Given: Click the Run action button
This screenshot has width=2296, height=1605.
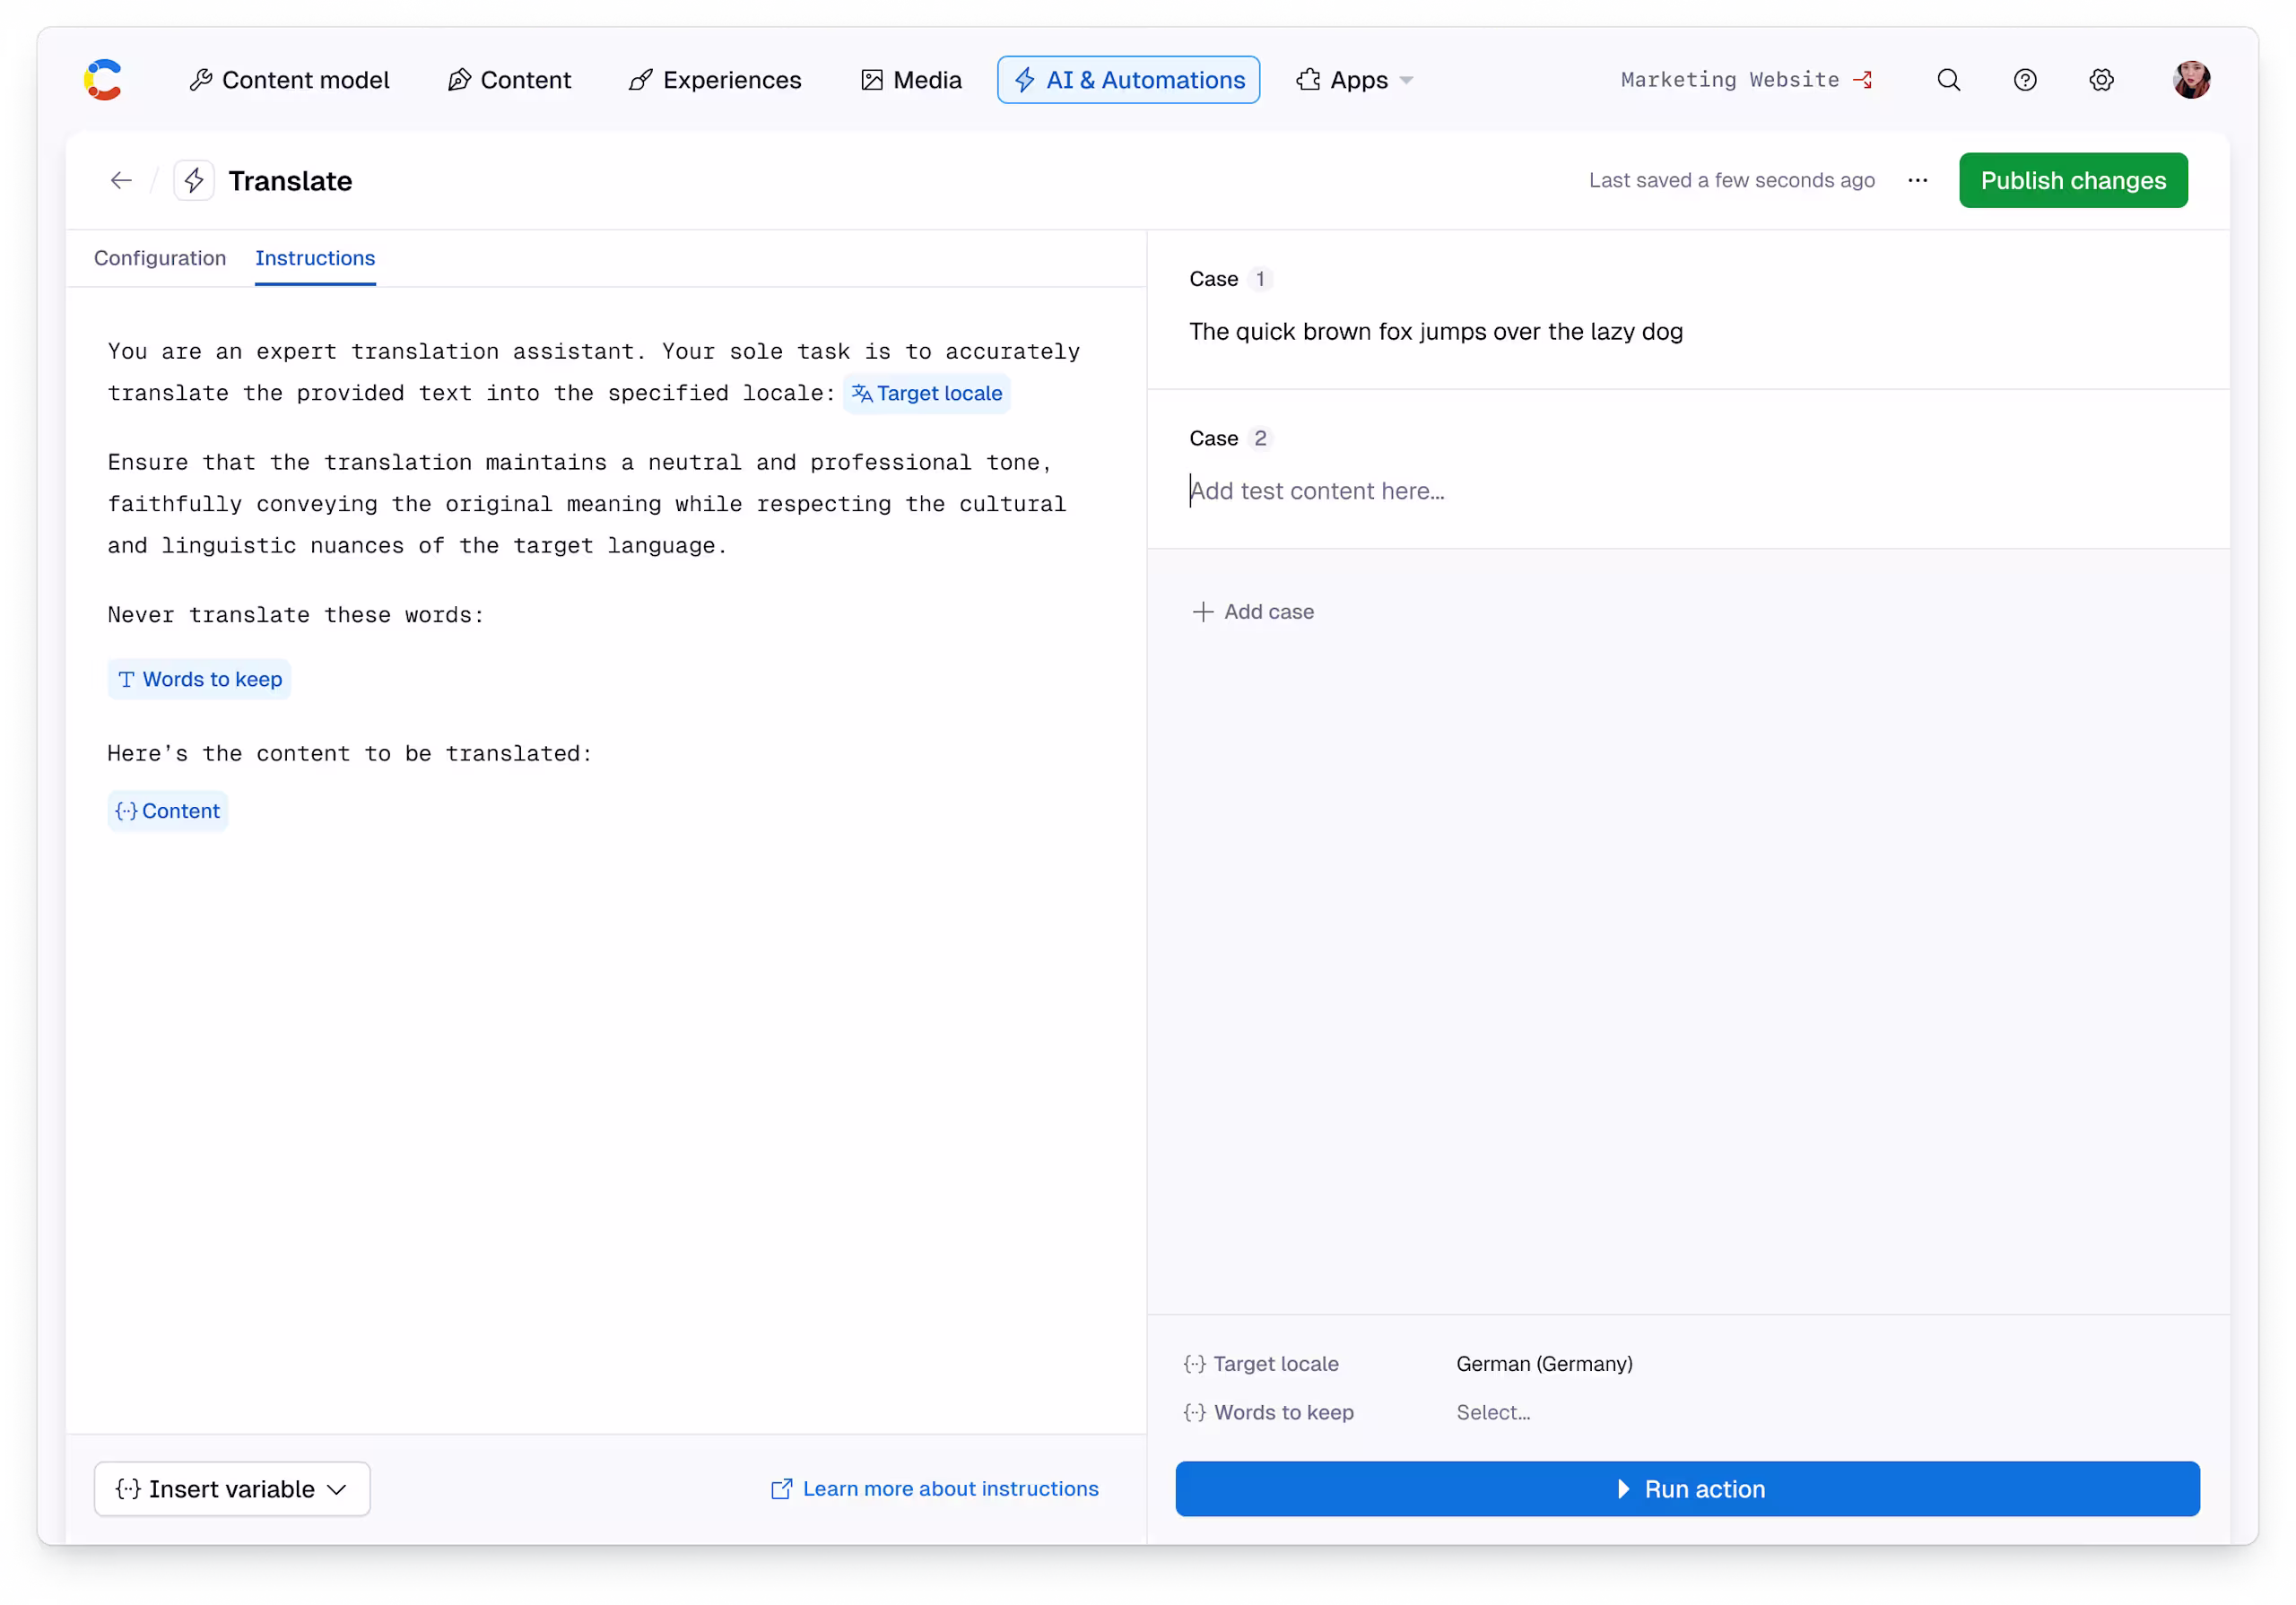Looking at the screenshot, I should [x=1686, y=1488].
